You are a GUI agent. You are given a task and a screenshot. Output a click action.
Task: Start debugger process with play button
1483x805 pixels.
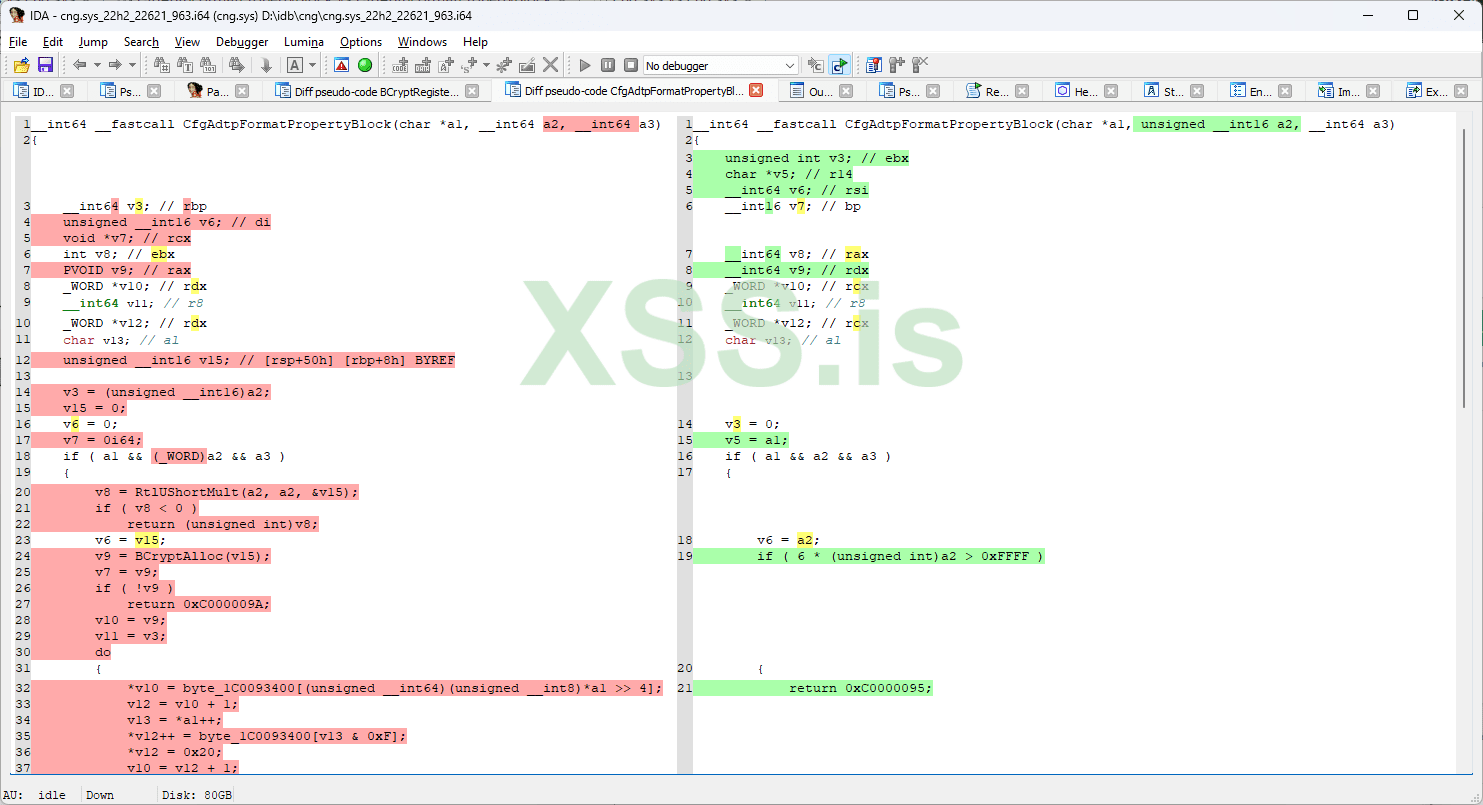[585, 65]
